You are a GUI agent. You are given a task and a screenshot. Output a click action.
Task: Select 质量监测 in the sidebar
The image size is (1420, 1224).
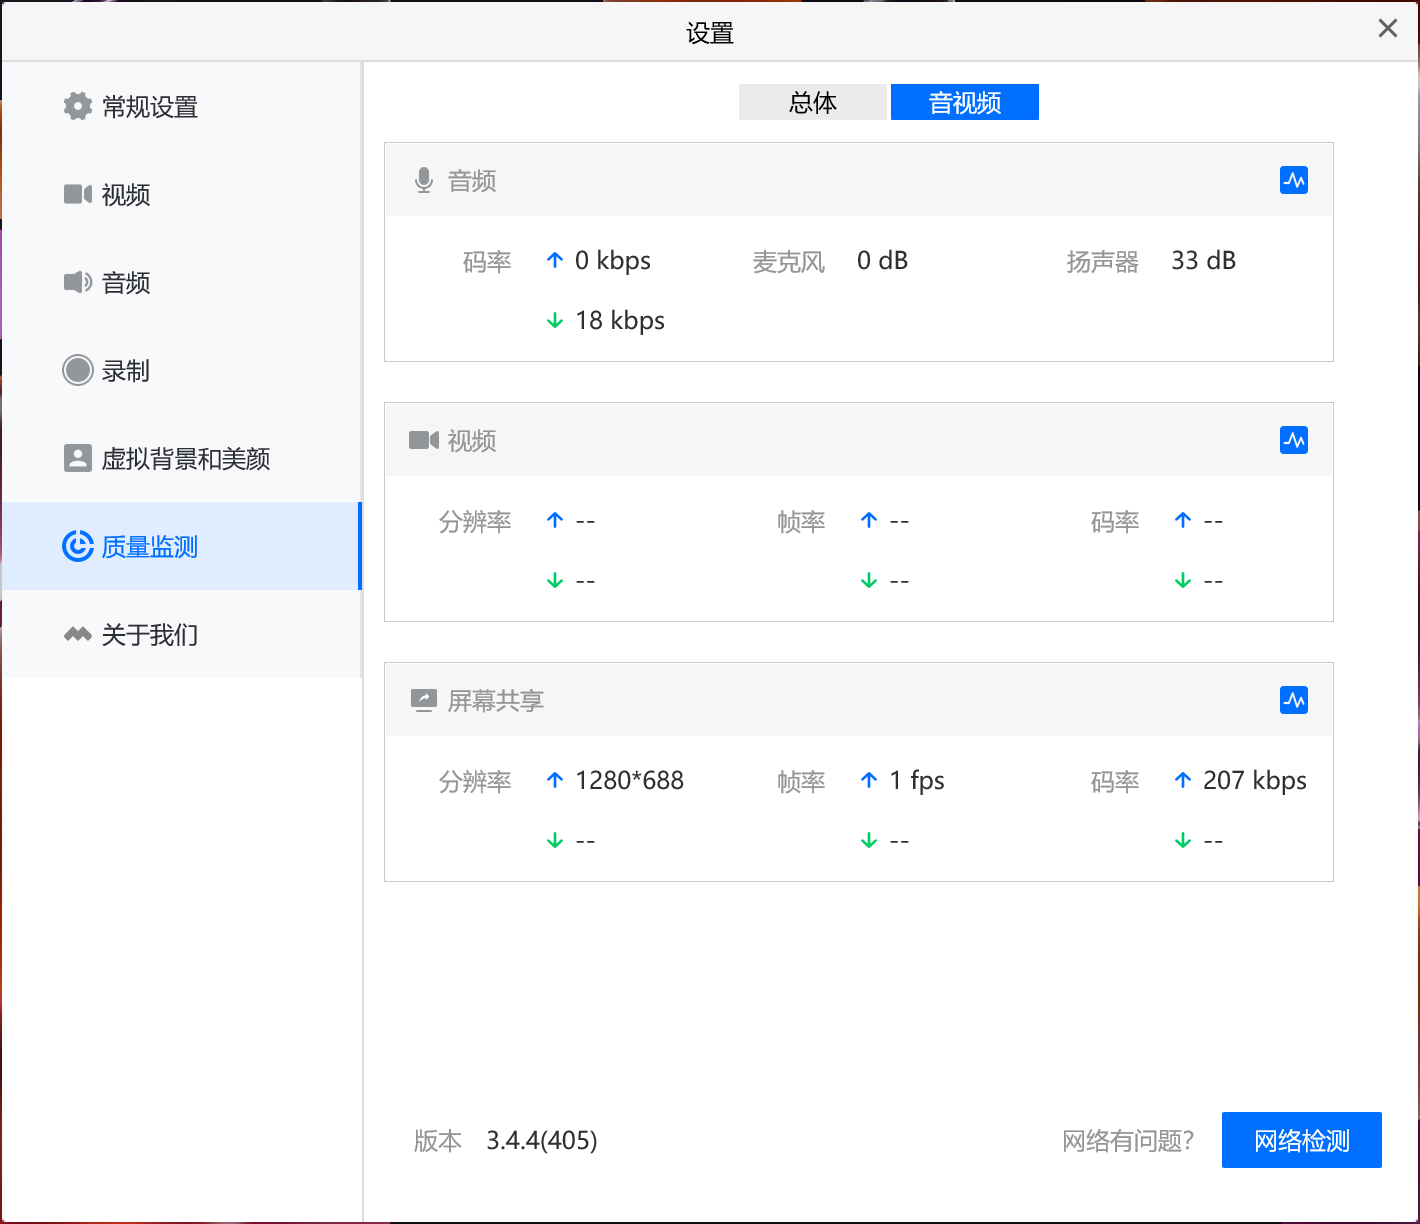180,546
